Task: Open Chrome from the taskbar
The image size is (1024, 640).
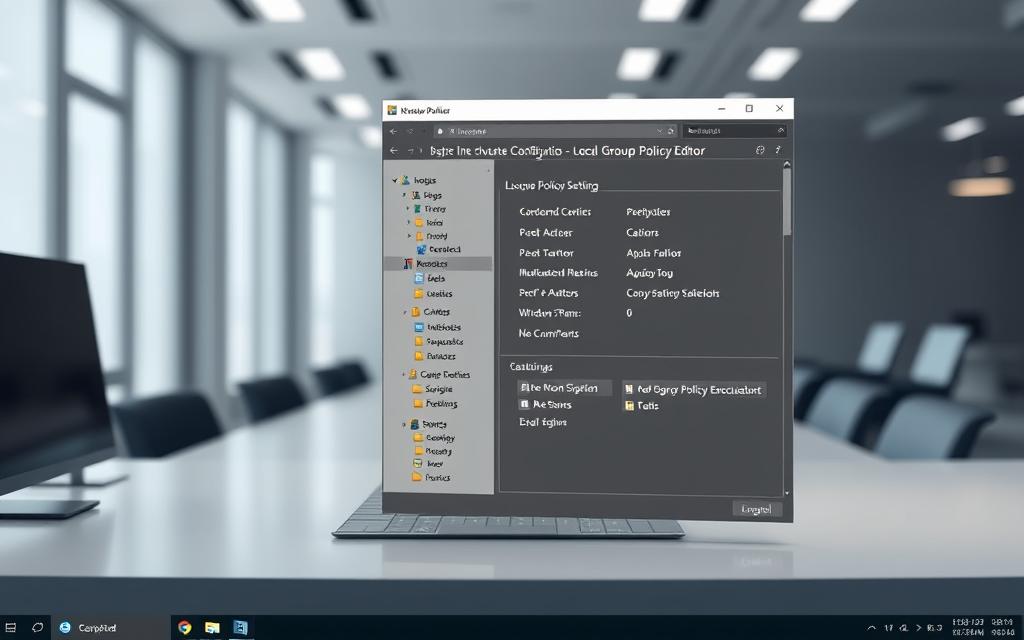Action: click(x=185, y=628)
